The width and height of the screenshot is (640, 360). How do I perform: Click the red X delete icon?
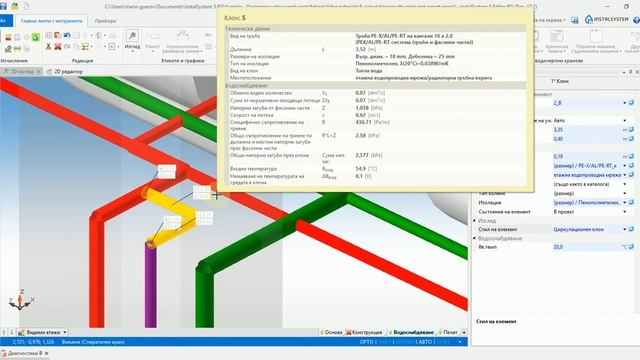tap(58, 47)
